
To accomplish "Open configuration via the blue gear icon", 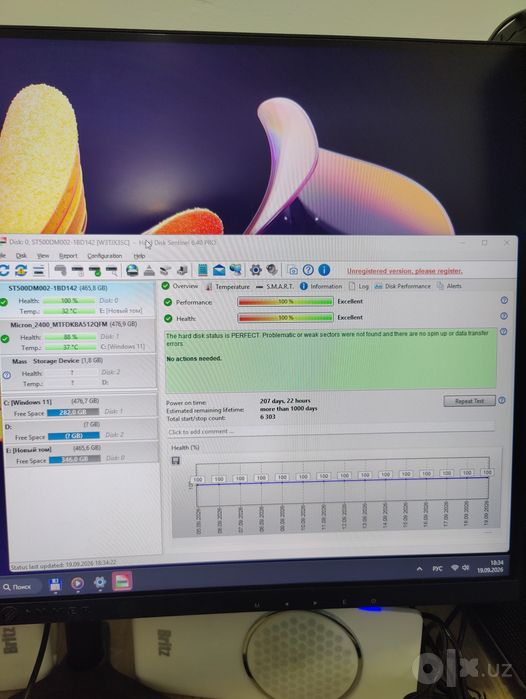I will click(x=255, y=270).
